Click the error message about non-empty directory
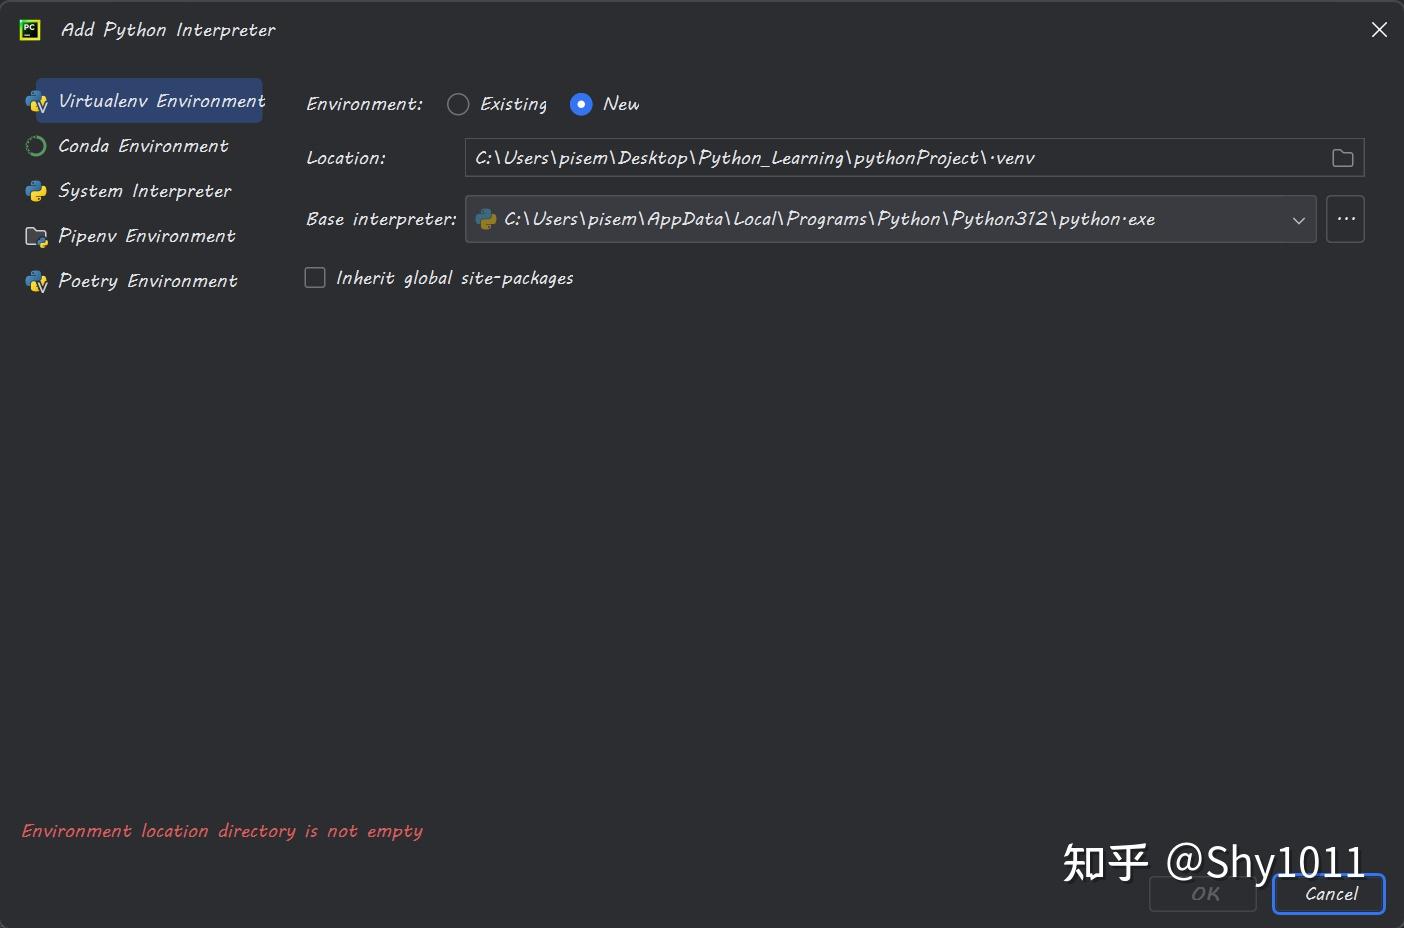Screen dimensions: 1404x928 222,831
